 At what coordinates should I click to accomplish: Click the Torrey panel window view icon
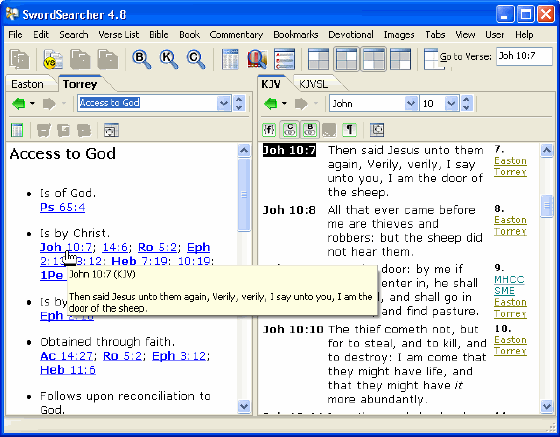111,130
